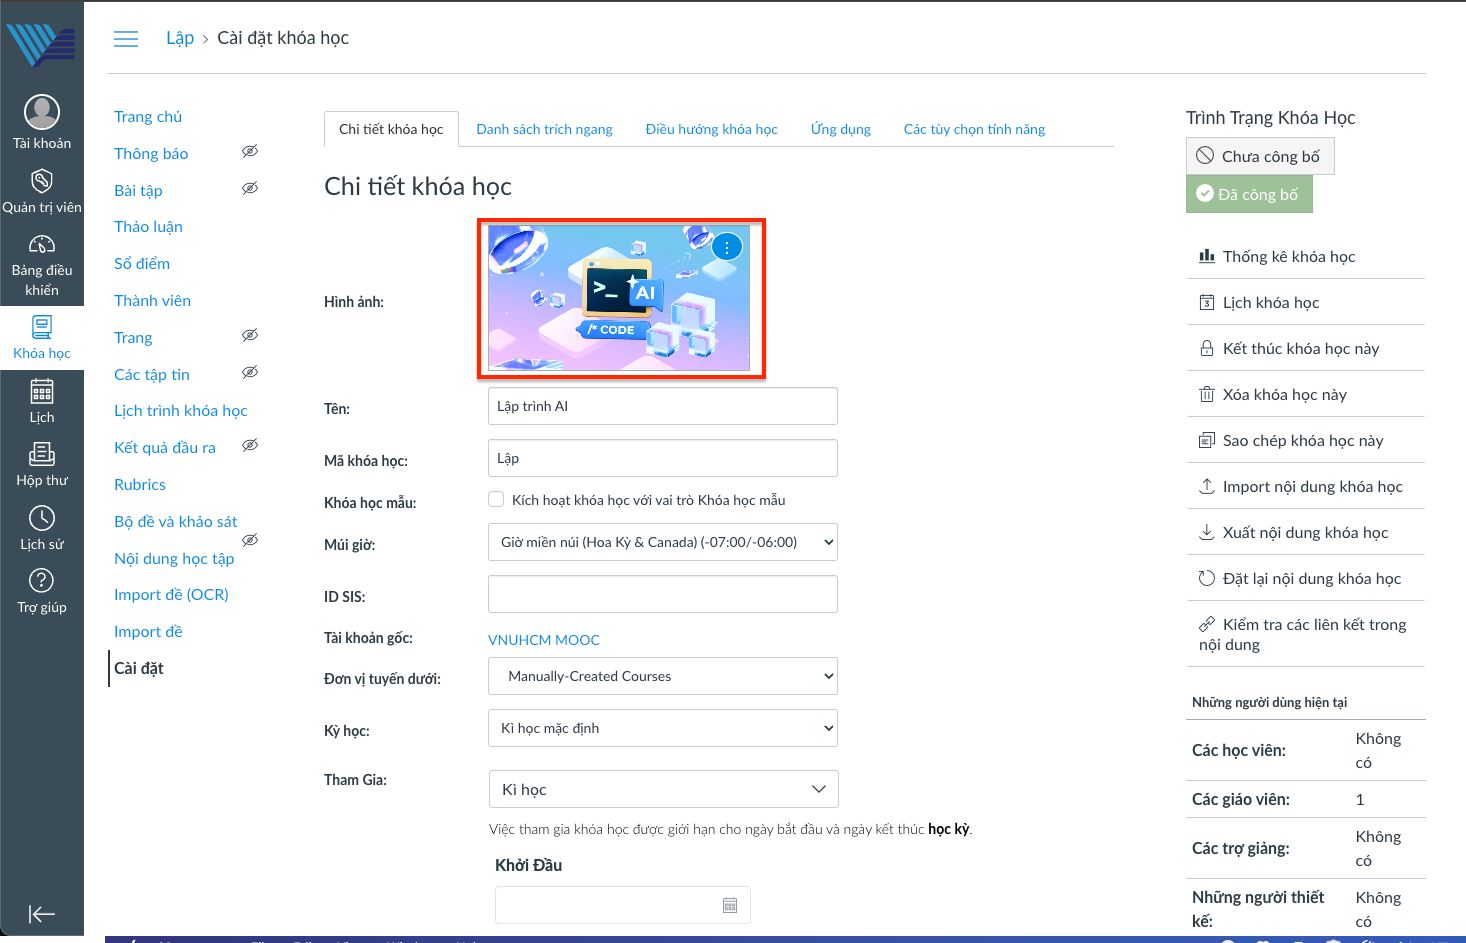Switch to Điều hướng khóa học tab
Image resolution: width=1466 pixels, height=943 pixels.
pyautogui.click(x=711, y=129)
